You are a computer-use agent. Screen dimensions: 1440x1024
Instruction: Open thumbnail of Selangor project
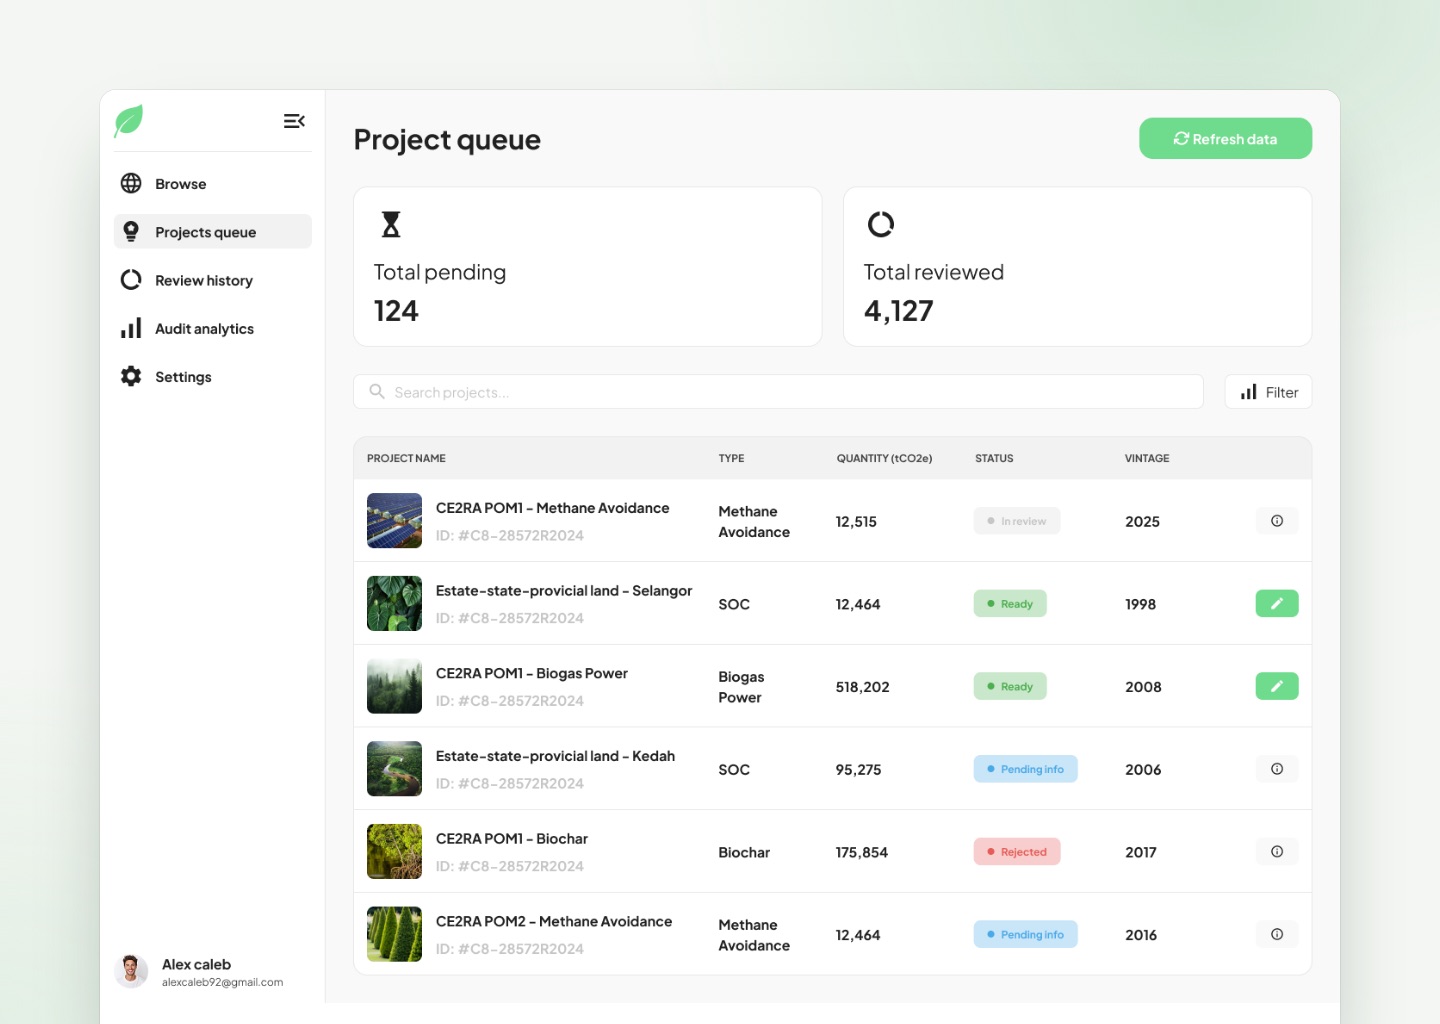394,604
